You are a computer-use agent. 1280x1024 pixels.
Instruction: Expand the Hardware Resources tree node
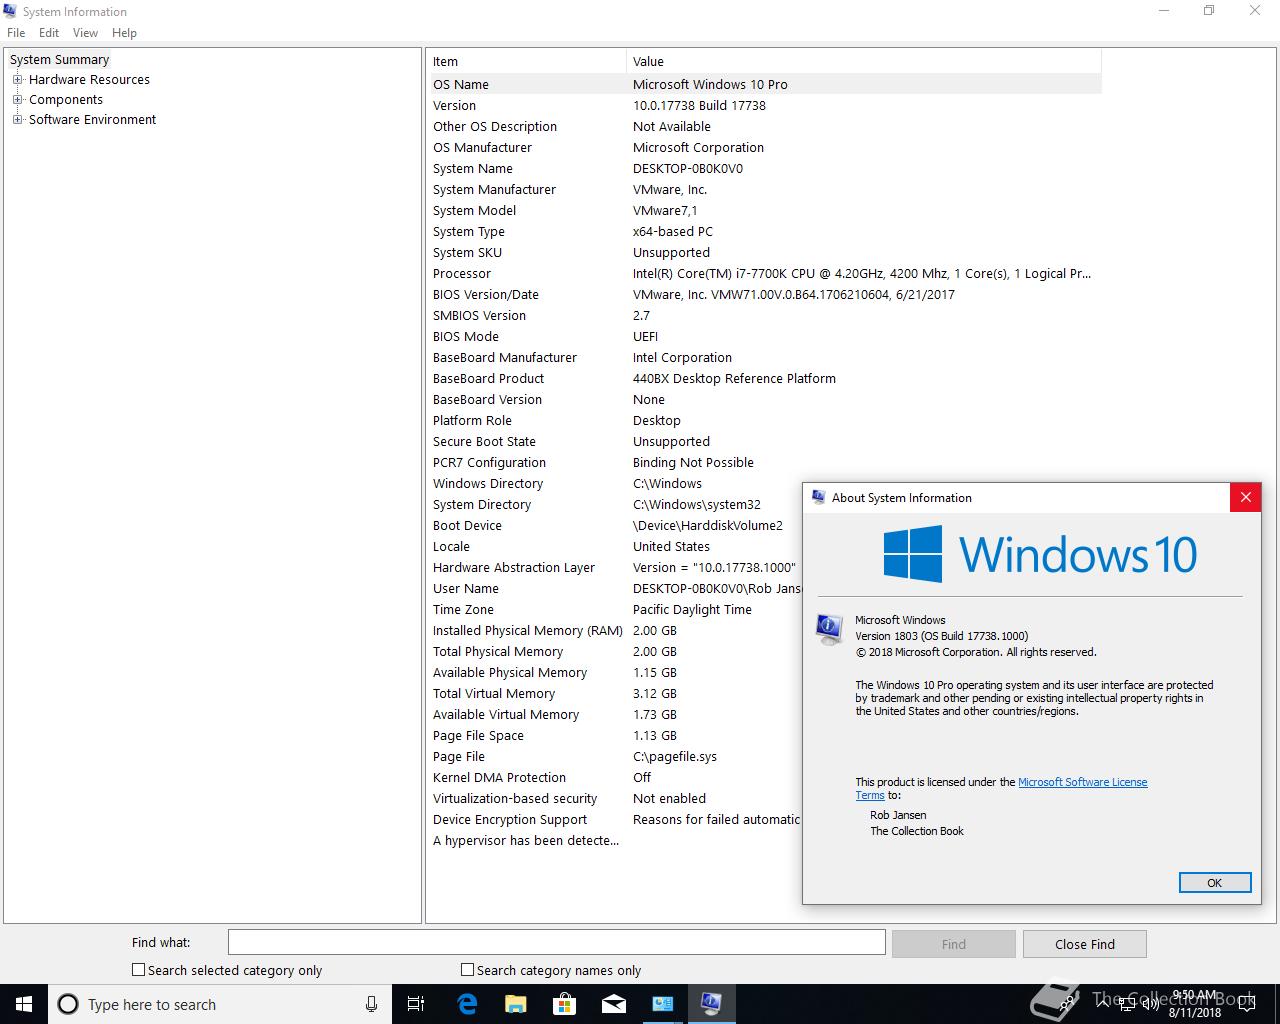pos(17,79)
